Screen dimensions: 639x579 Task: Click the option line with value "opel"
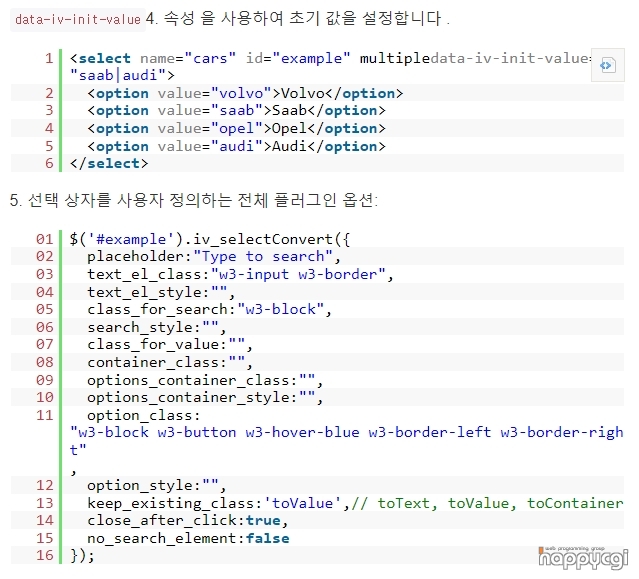236,128
